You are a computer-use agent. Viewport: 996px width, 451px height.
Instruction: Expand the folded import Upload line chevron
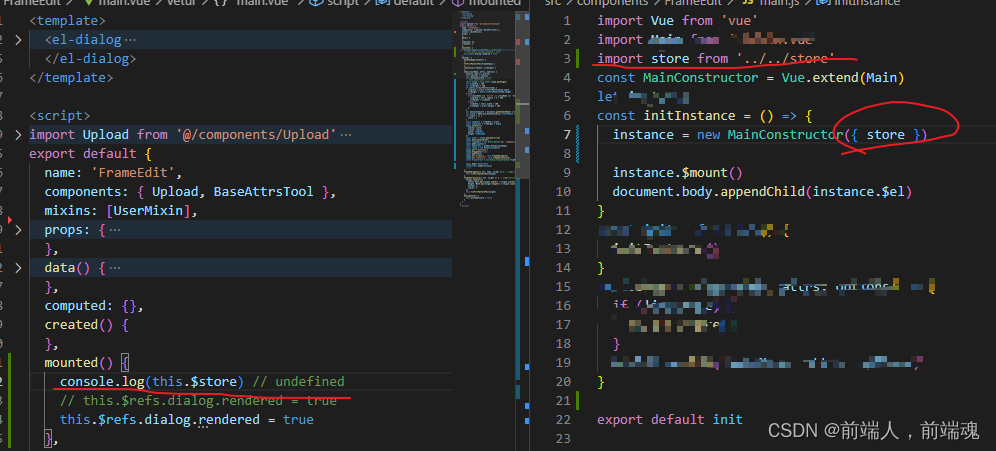point(18,135)
